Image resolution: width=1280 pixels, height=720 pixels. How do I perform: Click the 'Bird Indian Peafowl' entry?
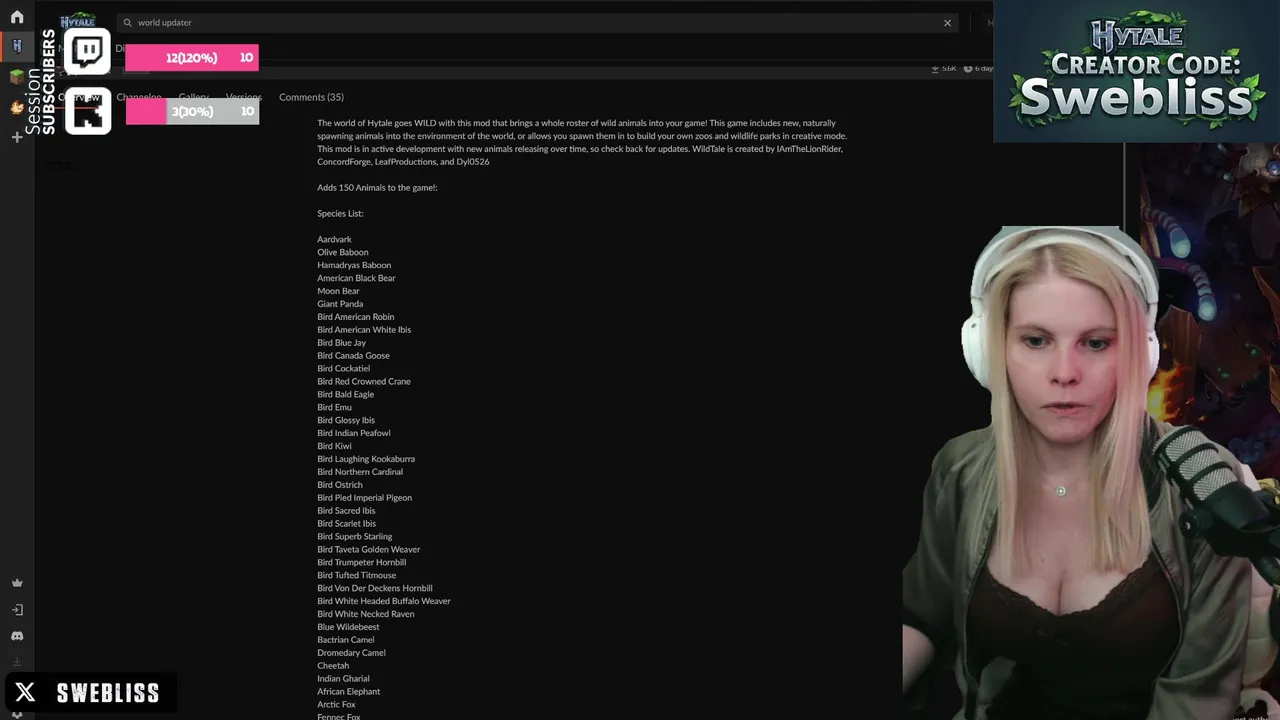coord(354,434)
